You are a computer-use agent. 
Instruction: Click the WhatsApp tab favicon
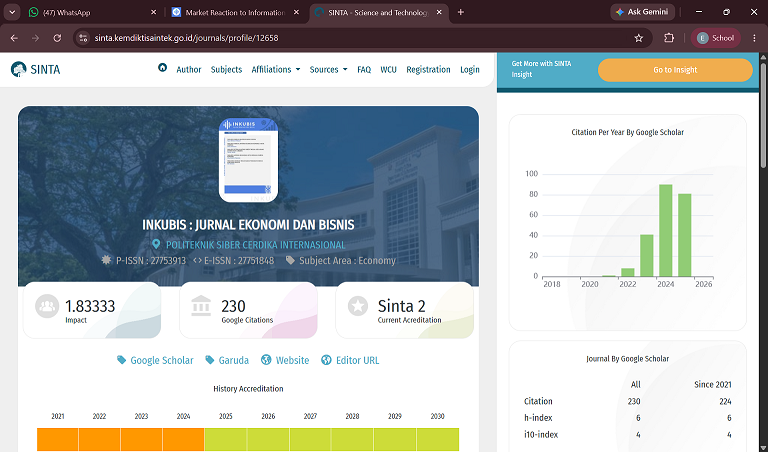[x=33, y=12]
